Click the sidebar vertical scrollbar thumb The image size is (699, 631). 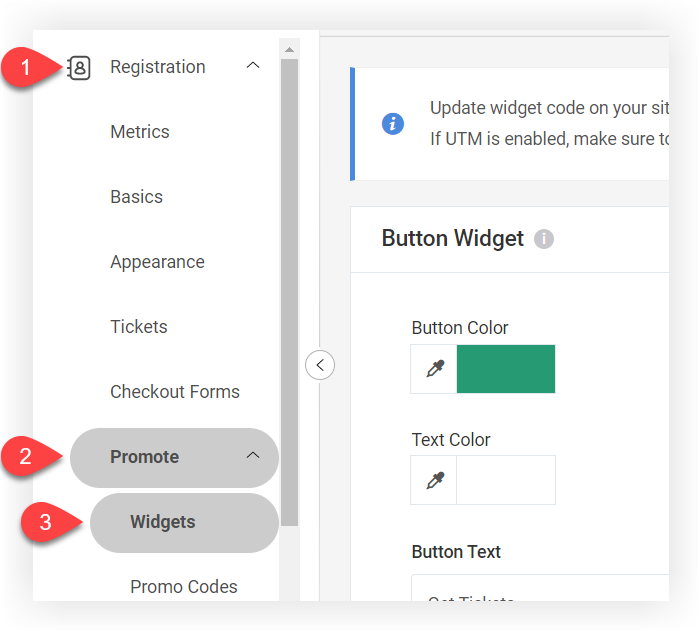[x=289, y=292]
